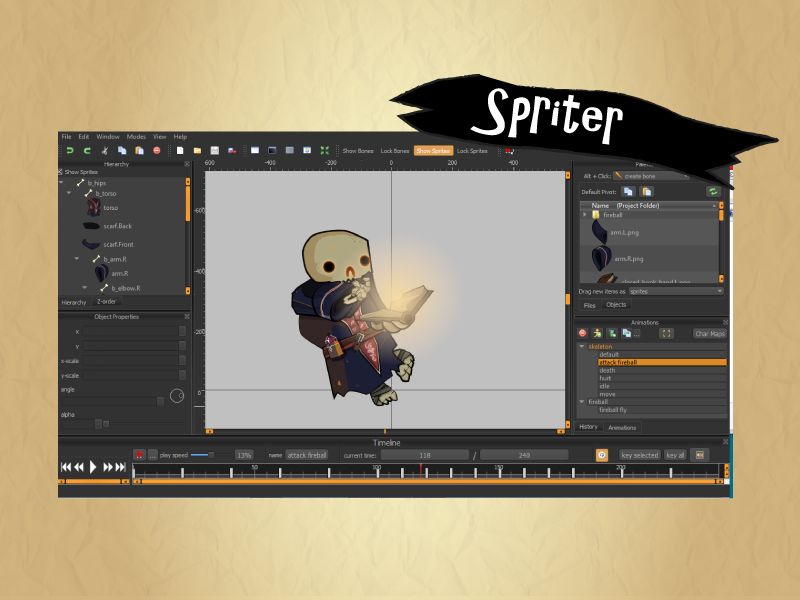Click the Copy icon in the toolbar
The image size is (800, 600).
[122, 151]
